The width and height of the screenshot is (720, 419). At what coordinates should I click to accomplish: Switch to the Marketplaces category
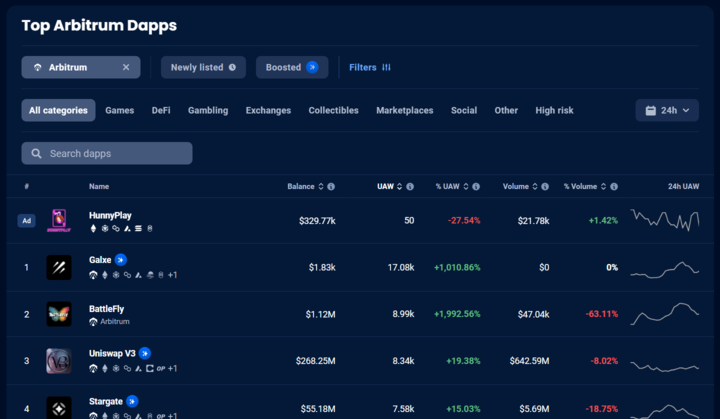(x=405, y=110)
